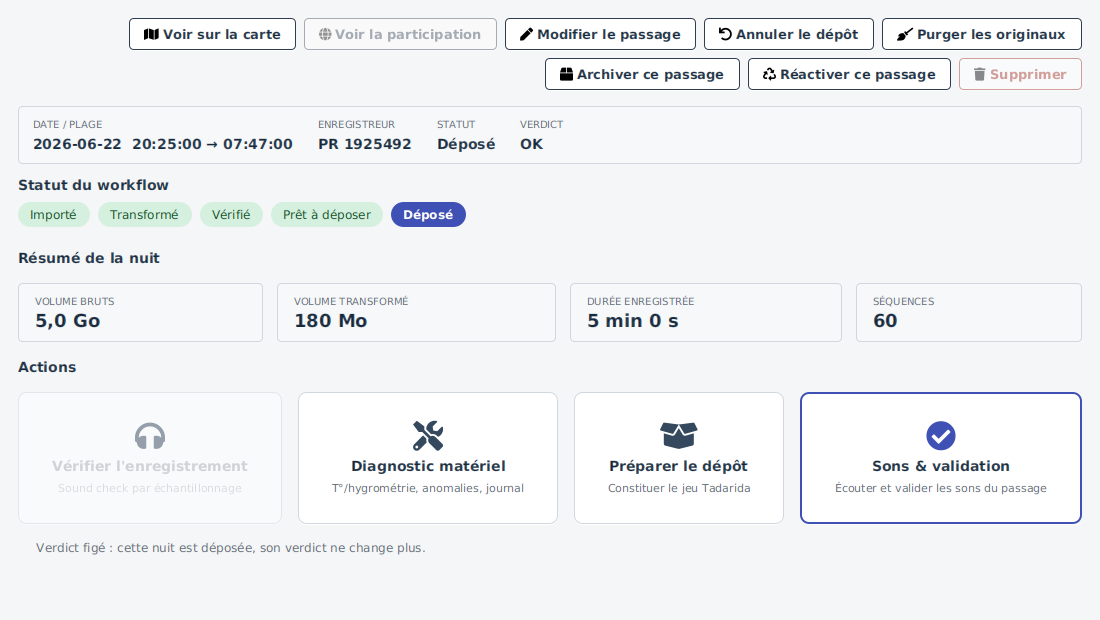Image resolution: width=1100 pixels, height=620 pixels.
Task: Select the Importé workflow step
Action: [53, 215]
